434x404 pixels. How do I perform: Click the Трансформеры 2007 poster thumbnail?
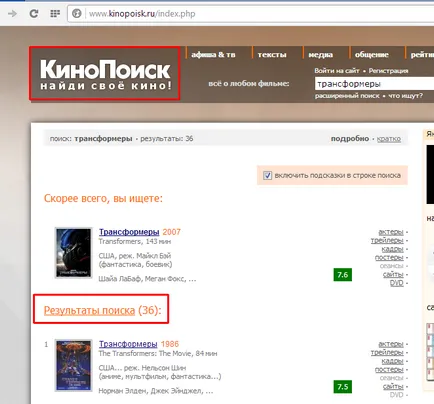coord(73,253)
